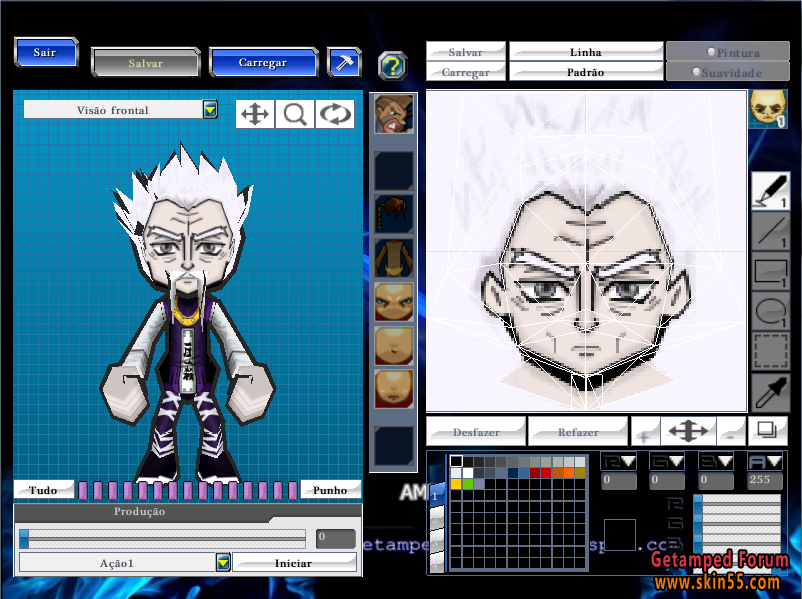Select the ellipse shape tool
Viewport: 802px width, 599px height.
(x=770, y=312)
